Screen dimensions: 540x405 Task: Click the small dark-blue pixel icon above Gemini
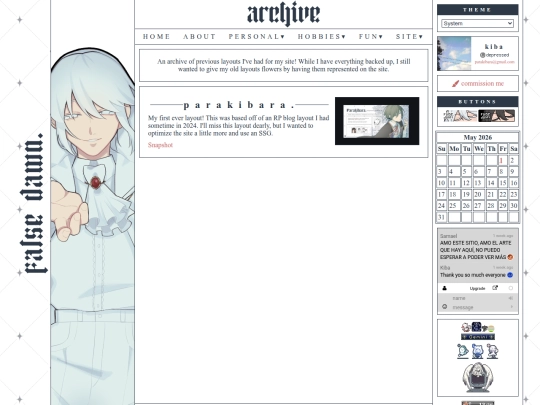click(x=476, y=327)
